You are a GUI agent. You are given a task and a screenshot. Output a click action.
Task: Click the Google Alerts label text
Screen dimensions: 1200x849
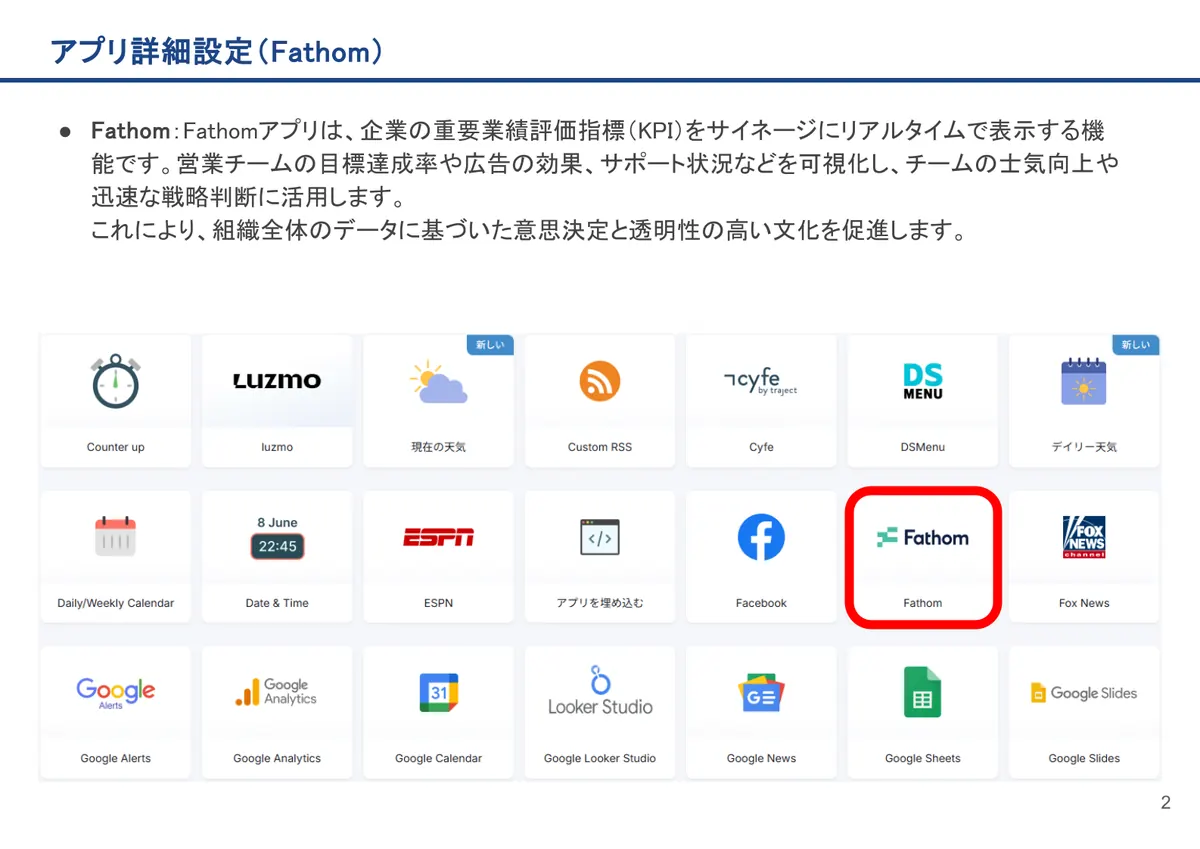115,758
